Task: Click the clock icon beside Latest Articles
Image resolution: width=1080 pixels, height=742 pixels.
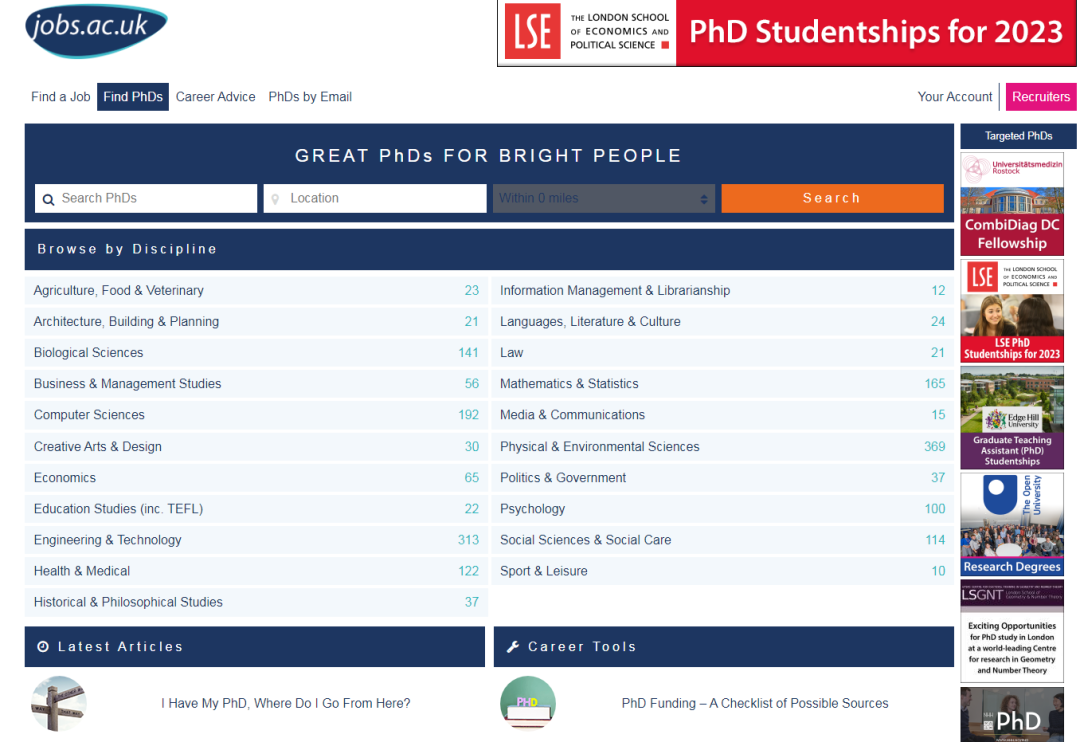Action: [x=43, y=646]
